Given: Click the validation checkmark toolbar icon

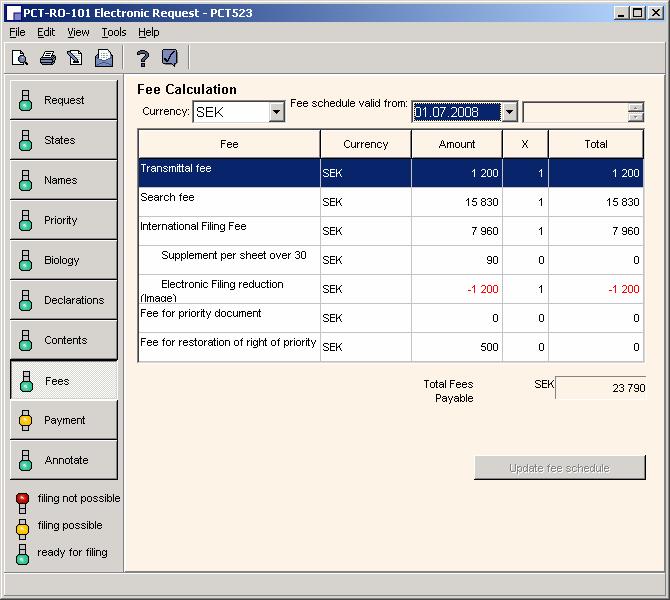Looking at the screenshot, I should pyautogui.click(x=170, y=58).
